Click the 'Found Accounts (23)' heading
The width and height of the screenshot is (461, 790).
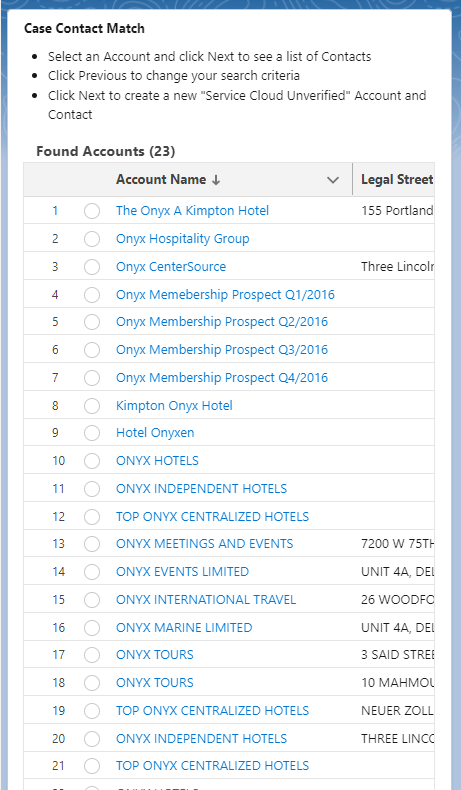click(x=106, y=151)
